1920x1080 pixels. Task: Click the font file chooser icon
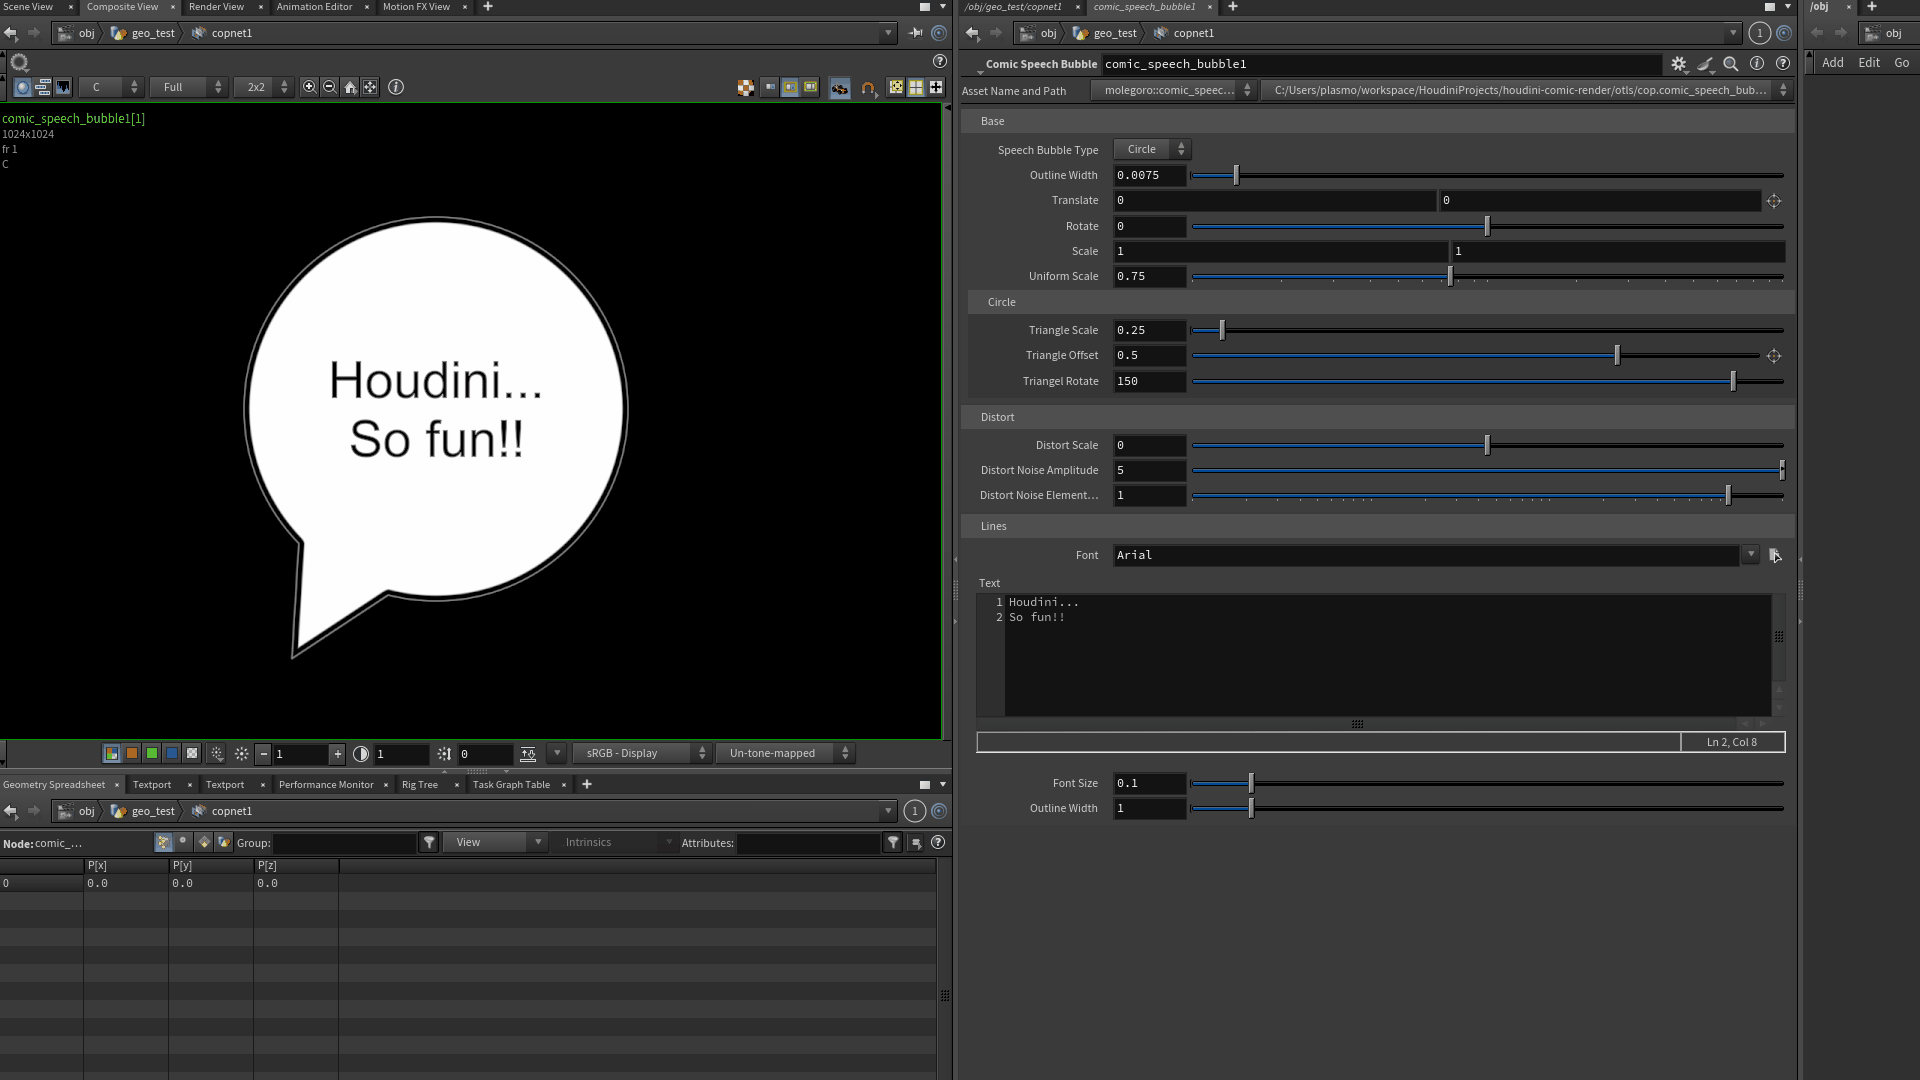pos(1775,556)
